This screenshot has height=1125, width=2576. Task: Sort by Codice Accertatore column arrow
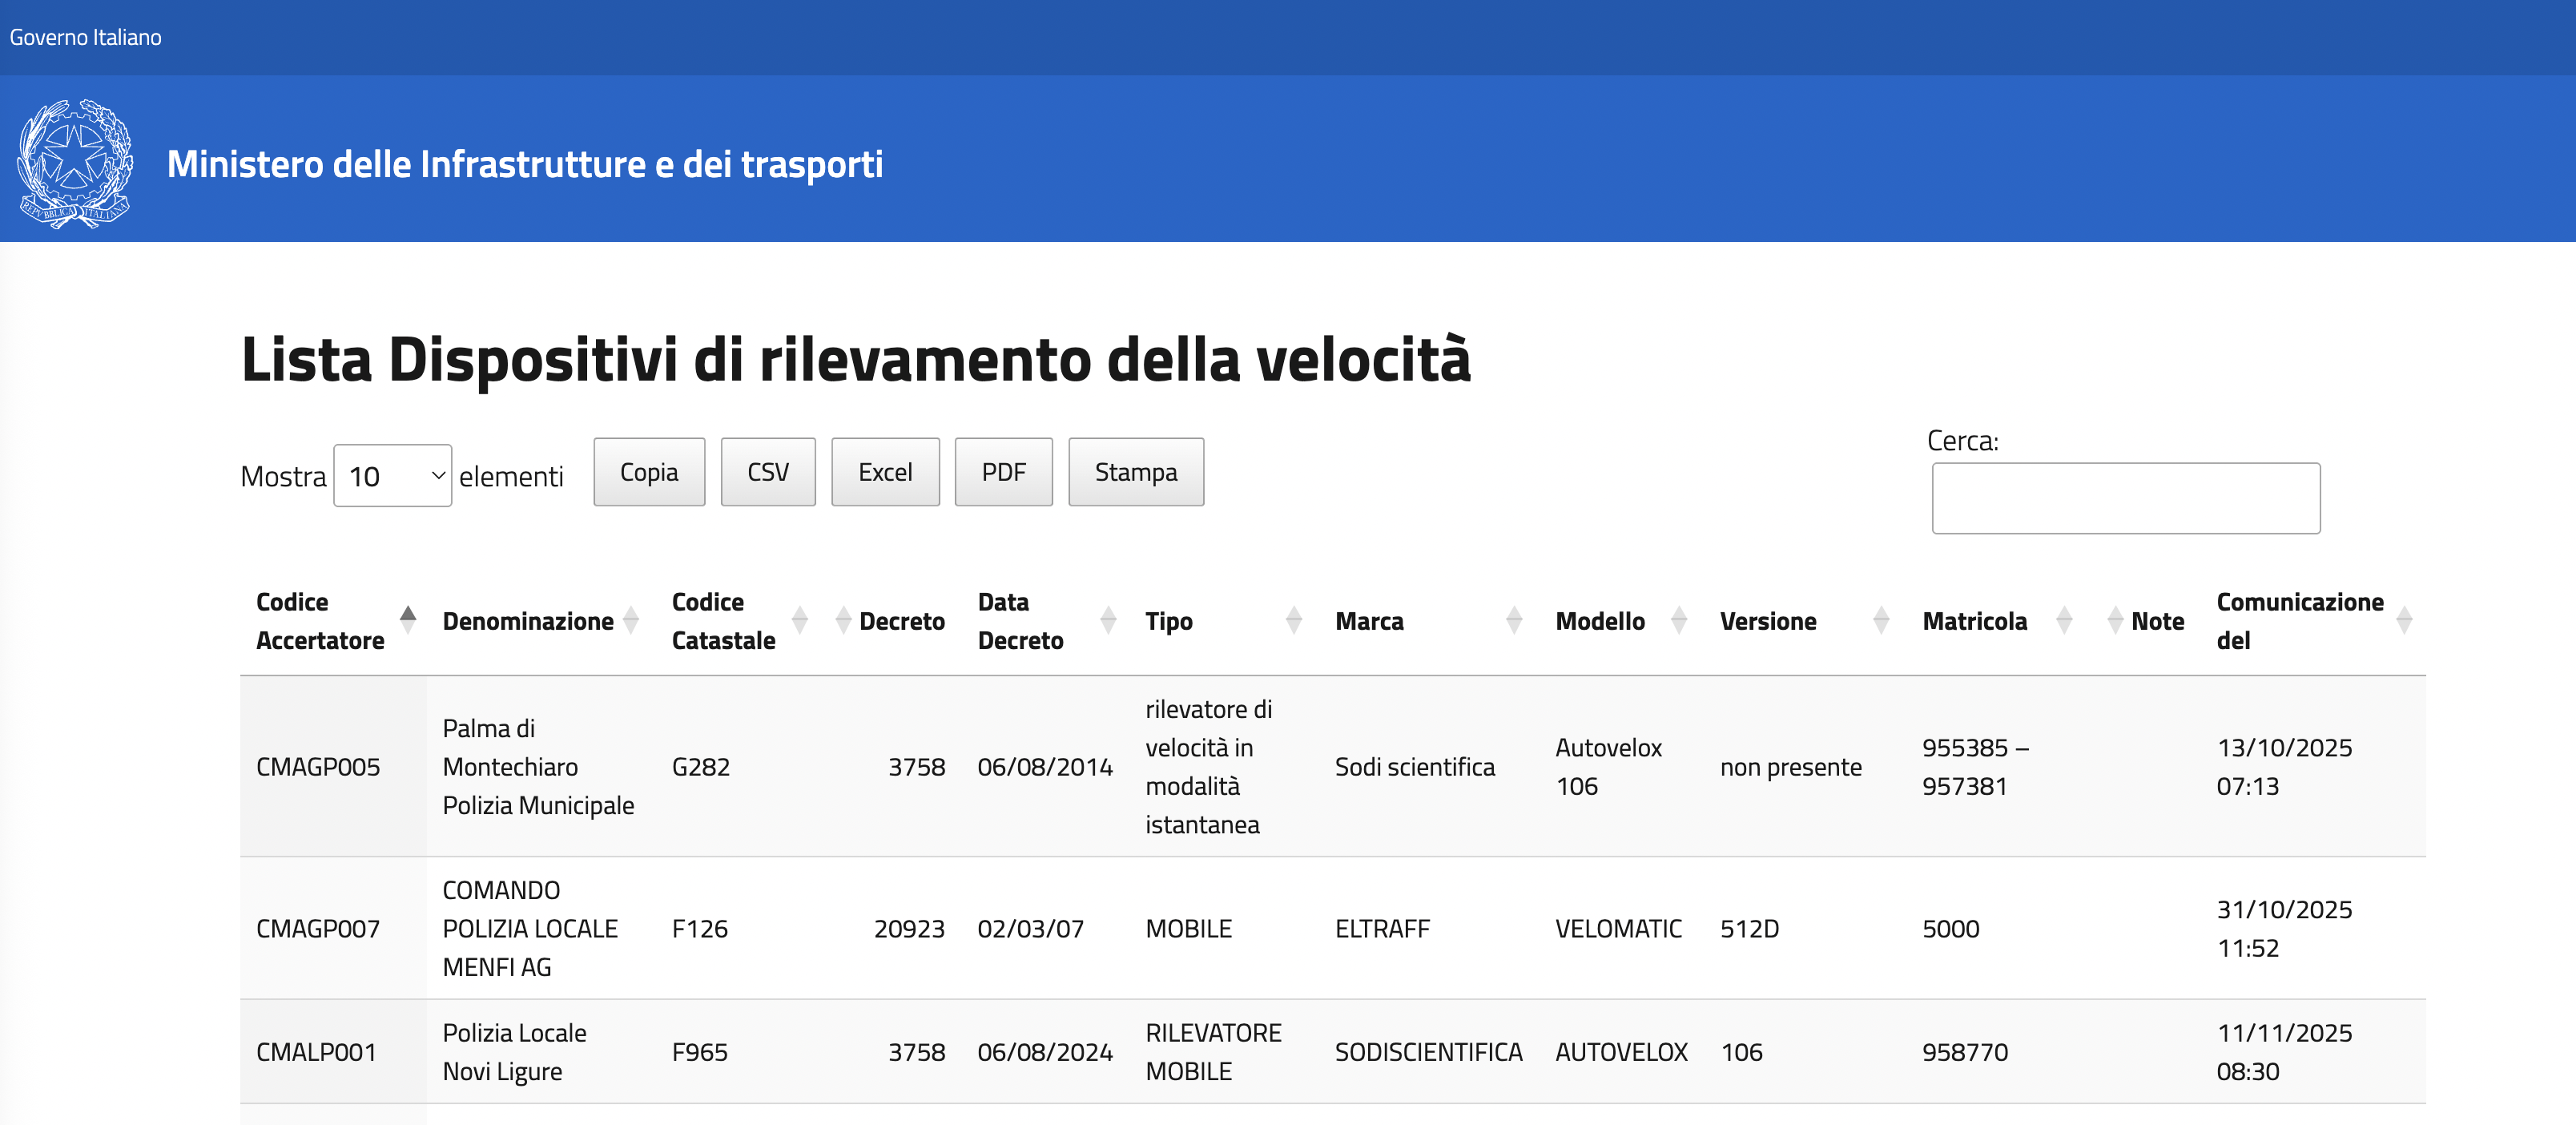click(x=407, y=620)
